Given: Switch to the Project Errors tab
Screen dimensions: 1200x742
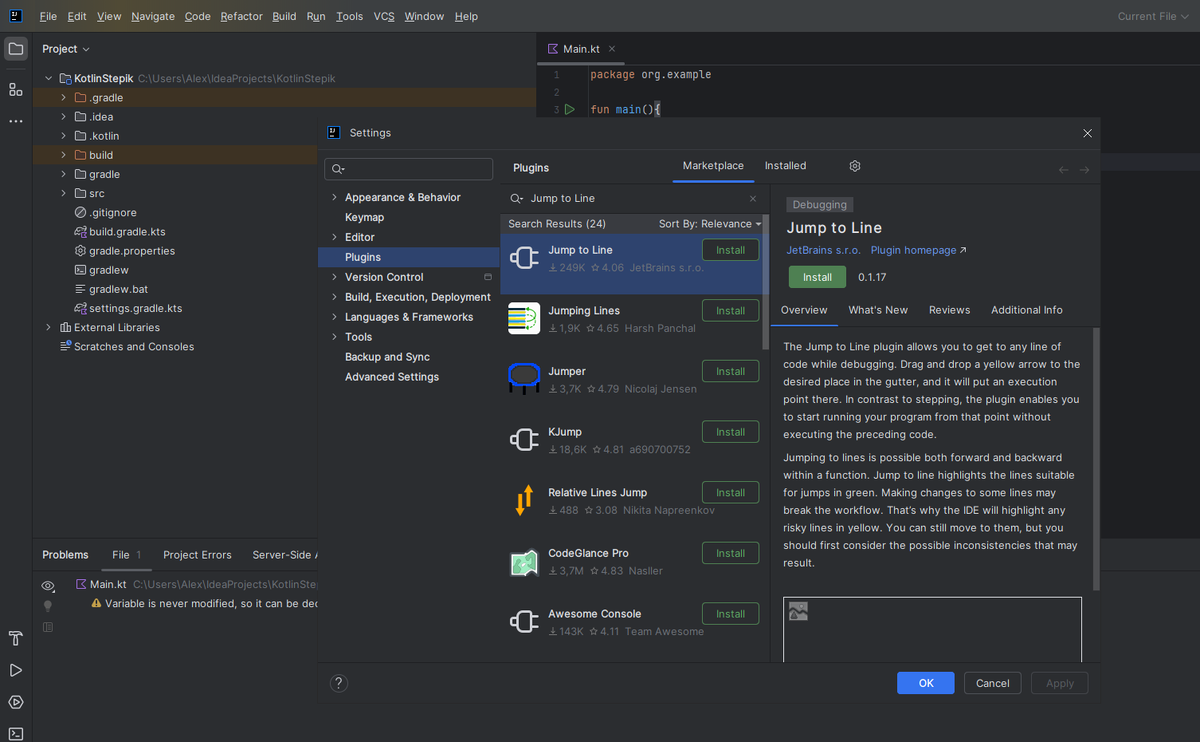Looking at the screenshot, I should [197, 555].
